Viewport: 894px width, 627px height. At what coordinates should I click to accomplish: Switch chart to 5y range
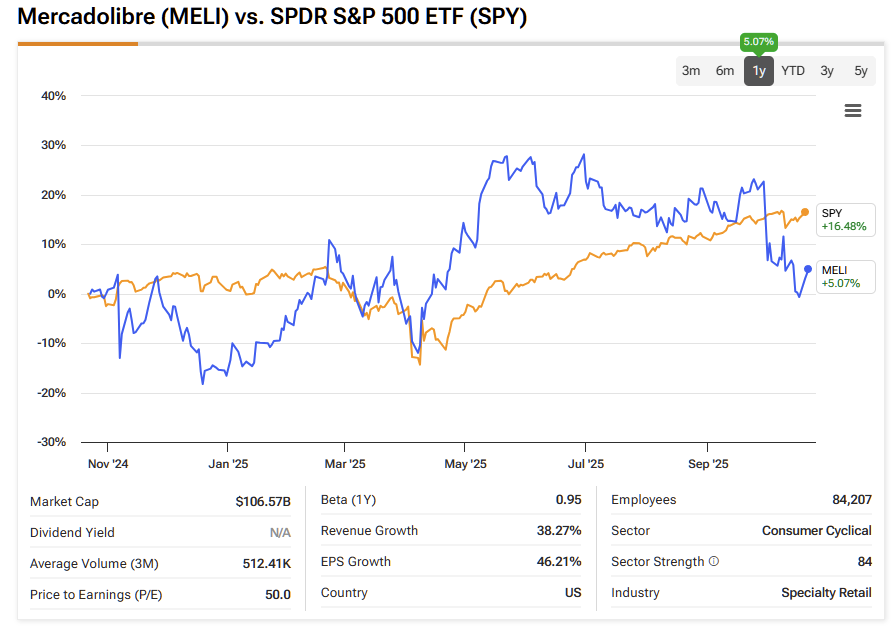coord(860,71)
